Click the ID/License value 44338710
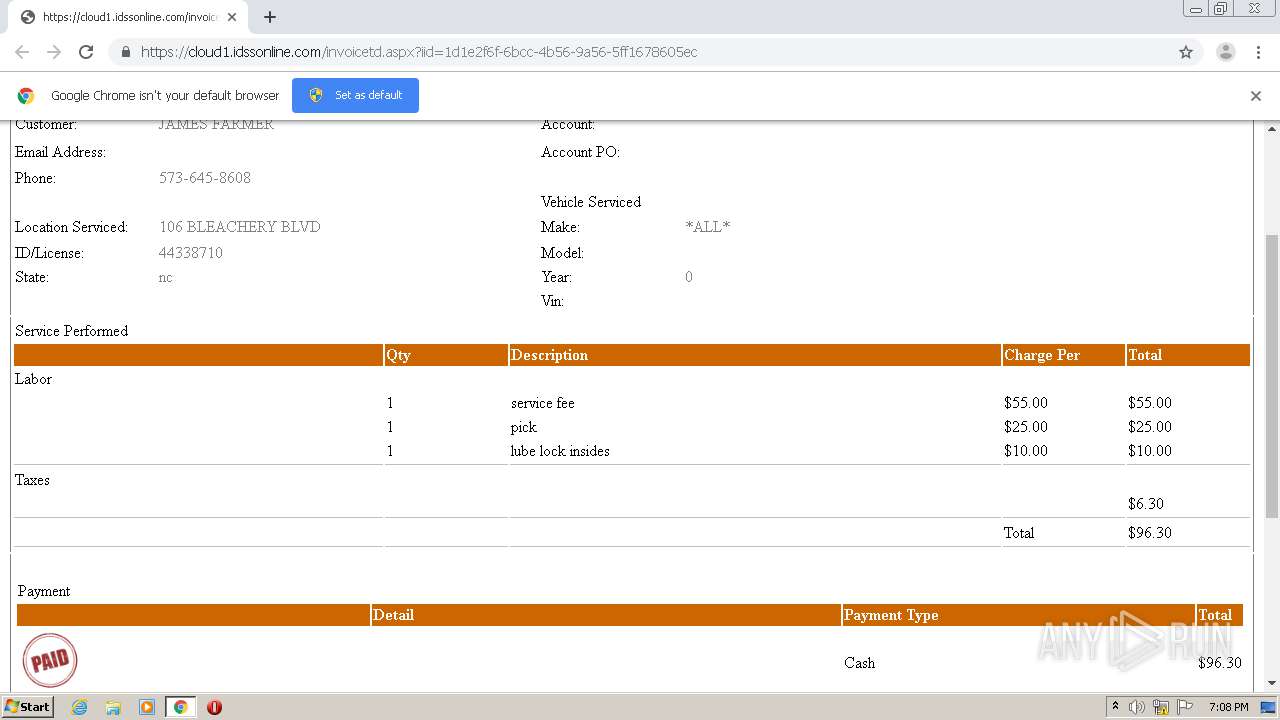Screen dimensions: 1280x720 pyautogui.click(x=191, y=253)
